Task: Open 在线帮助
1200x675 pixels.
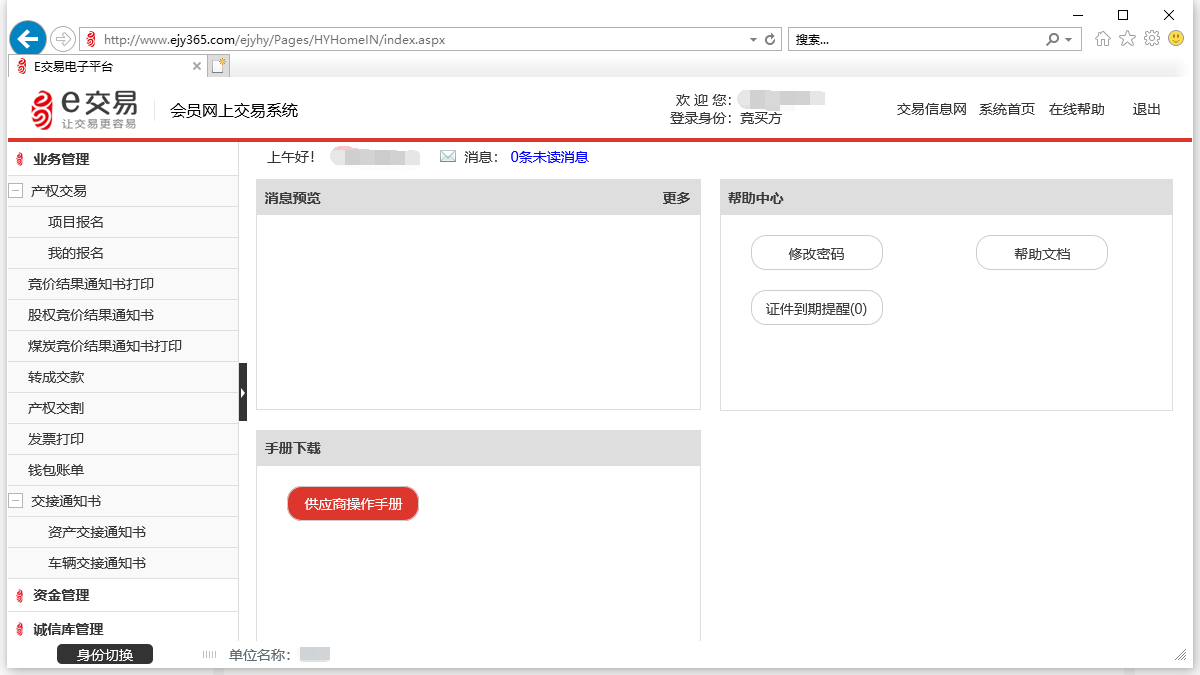Action: click(1077, 110)
